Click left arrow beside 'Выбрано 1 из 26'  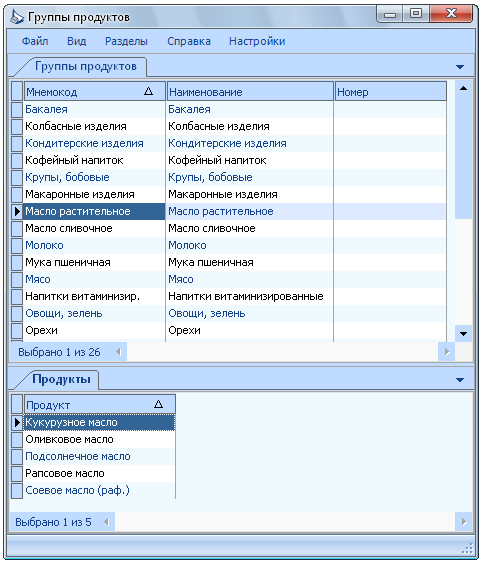[119, 352]
